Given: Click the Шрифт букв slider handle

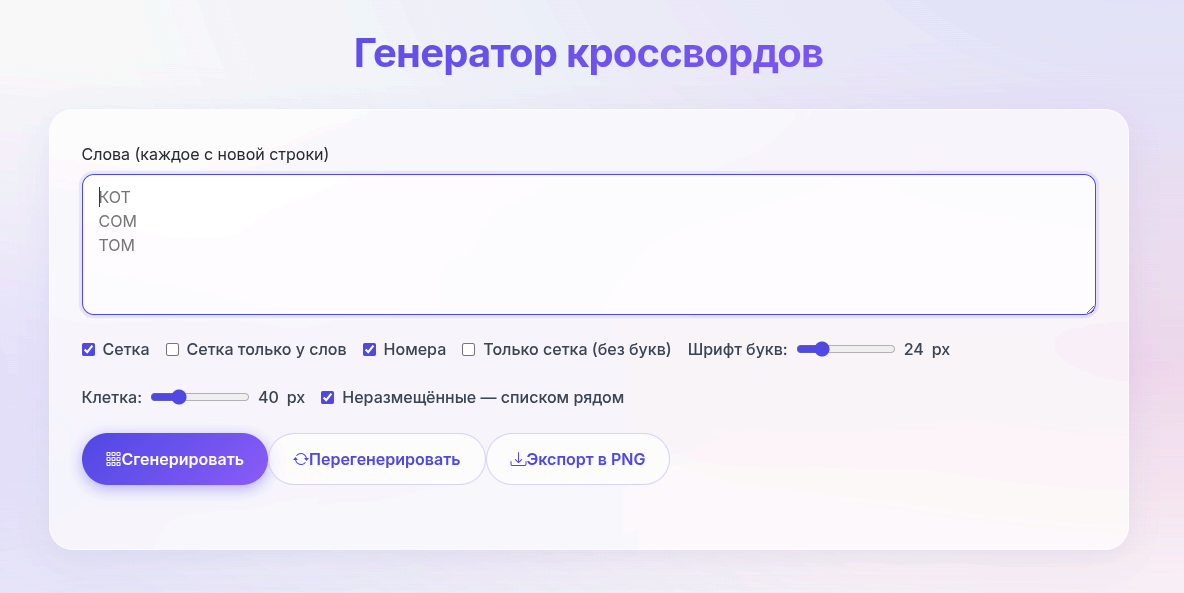Looking at the screenshot, I should point(822,349).
